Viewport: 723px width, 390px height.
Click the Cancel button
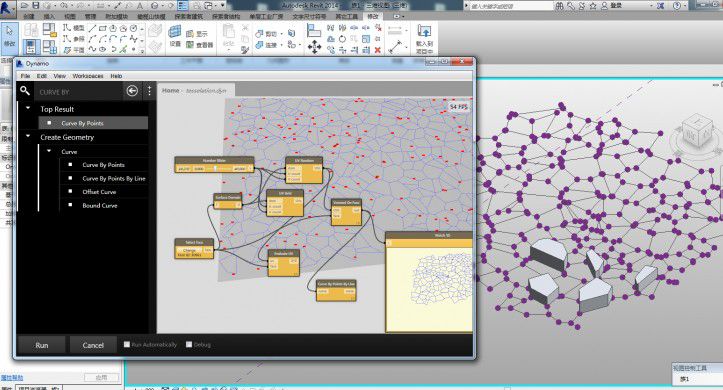click(93, 345)
